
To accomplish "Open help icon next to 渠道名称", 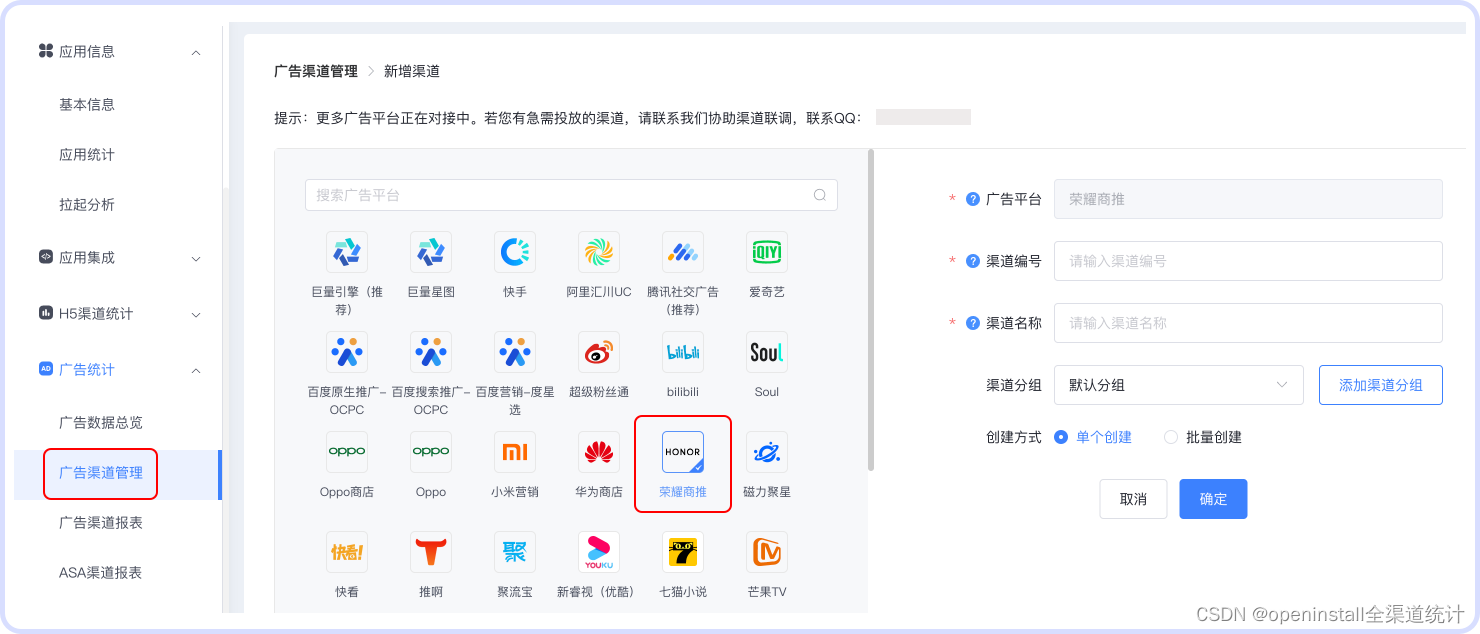I will pos(972,323).
